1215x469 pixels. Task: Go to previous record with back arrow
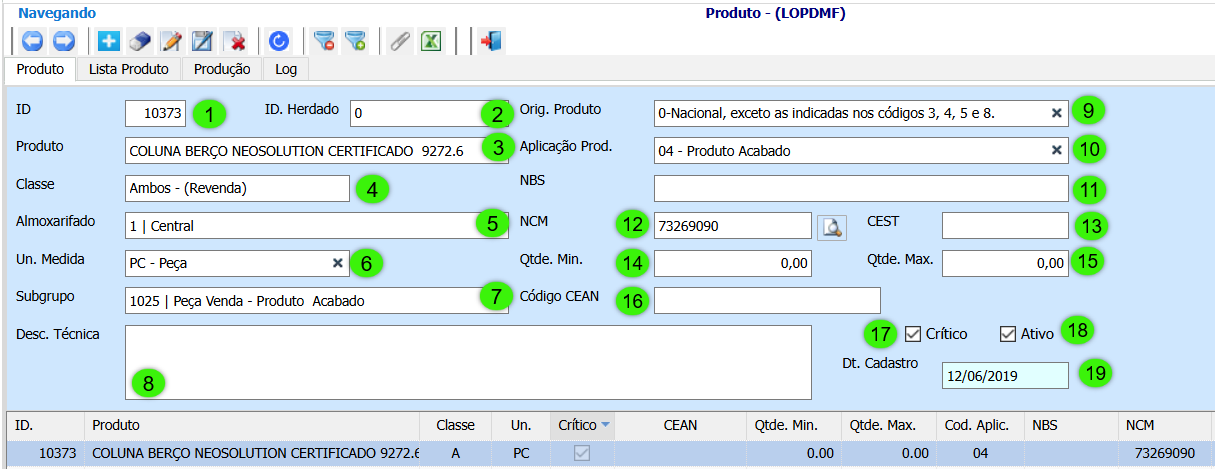33,41
